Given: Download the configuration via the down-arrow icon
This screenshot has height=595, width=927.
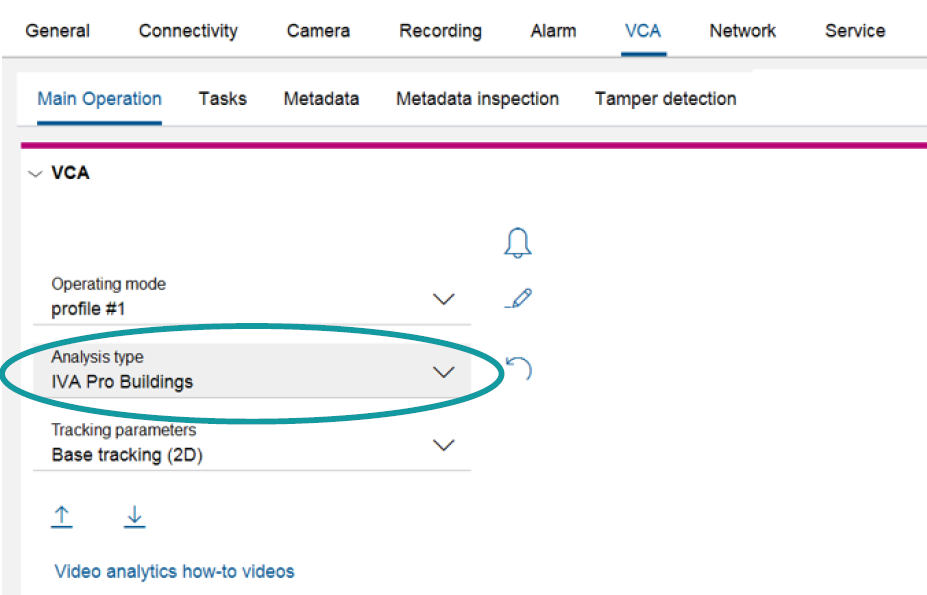Looking at the screenshot, I should [x=134, y=516].
